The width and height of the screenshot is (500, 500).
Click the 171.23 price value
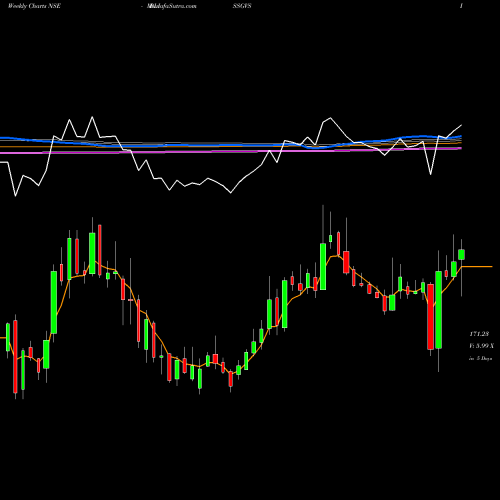[479, 334]
